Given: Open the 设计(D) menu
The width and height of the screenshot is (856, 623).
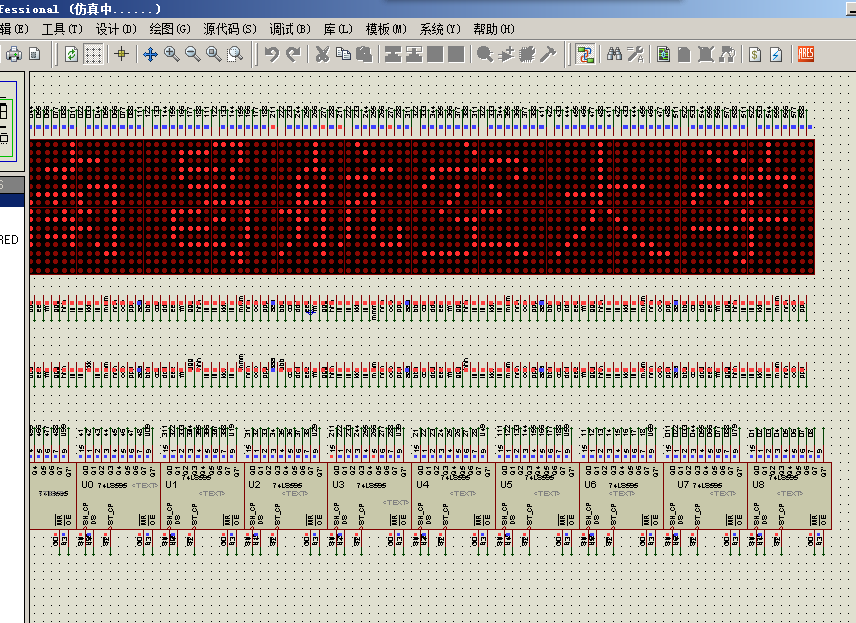Looking at the screenshot, I should (x=116, y=29).
